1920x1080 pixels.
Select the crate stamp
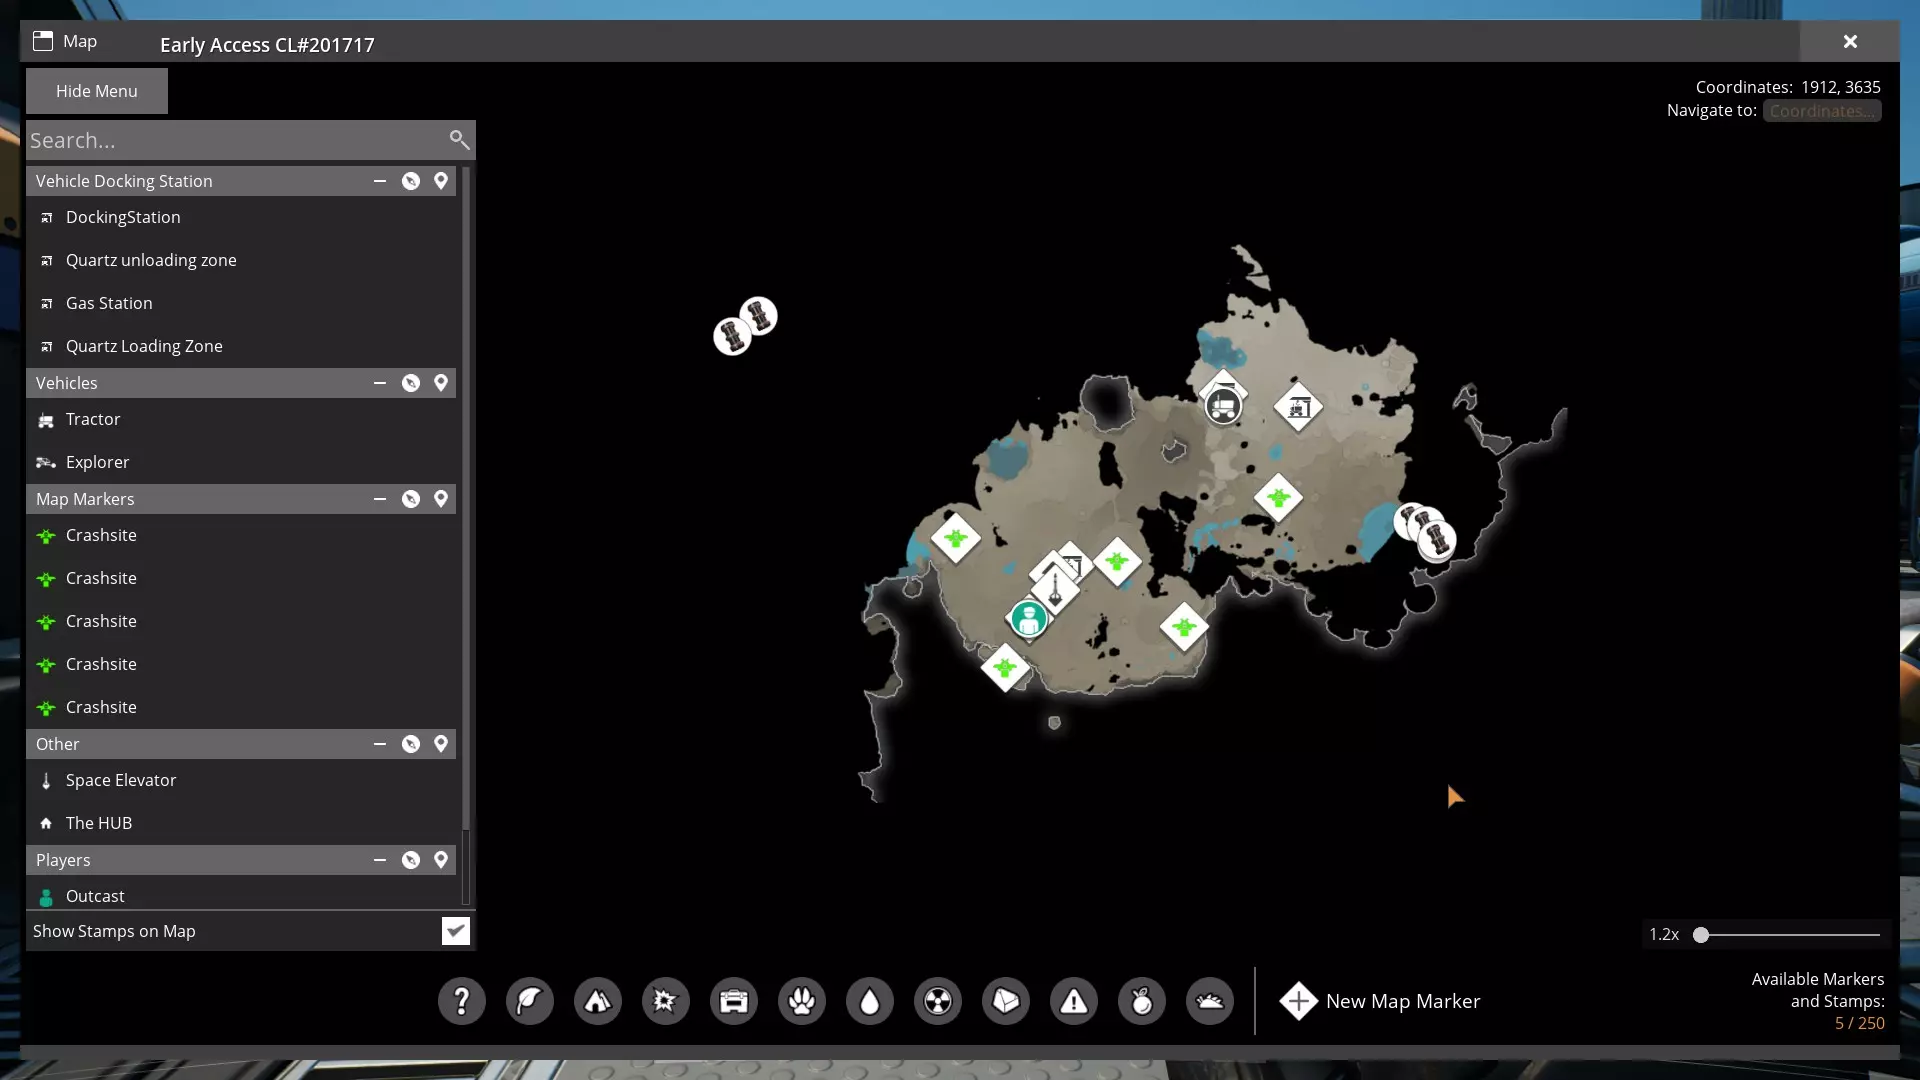click(733, 1001)
